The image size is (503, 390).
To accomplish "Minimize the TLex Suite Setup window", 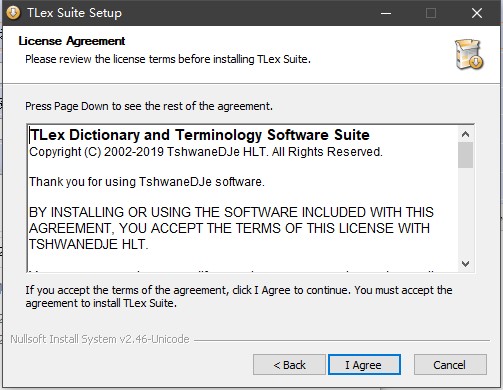I will pos(386,13).
